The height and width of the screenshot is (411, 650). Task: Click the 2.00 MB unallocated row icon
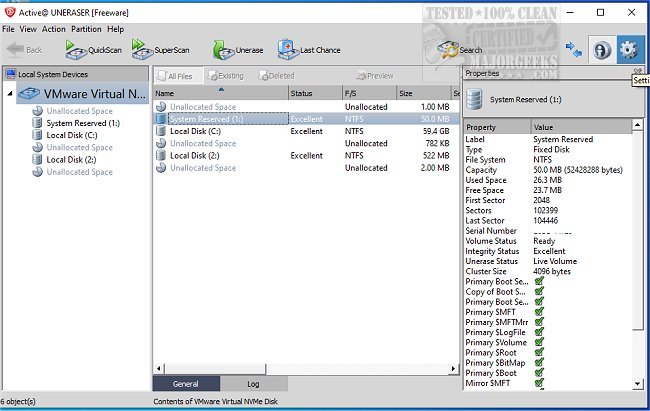[161, 168]
